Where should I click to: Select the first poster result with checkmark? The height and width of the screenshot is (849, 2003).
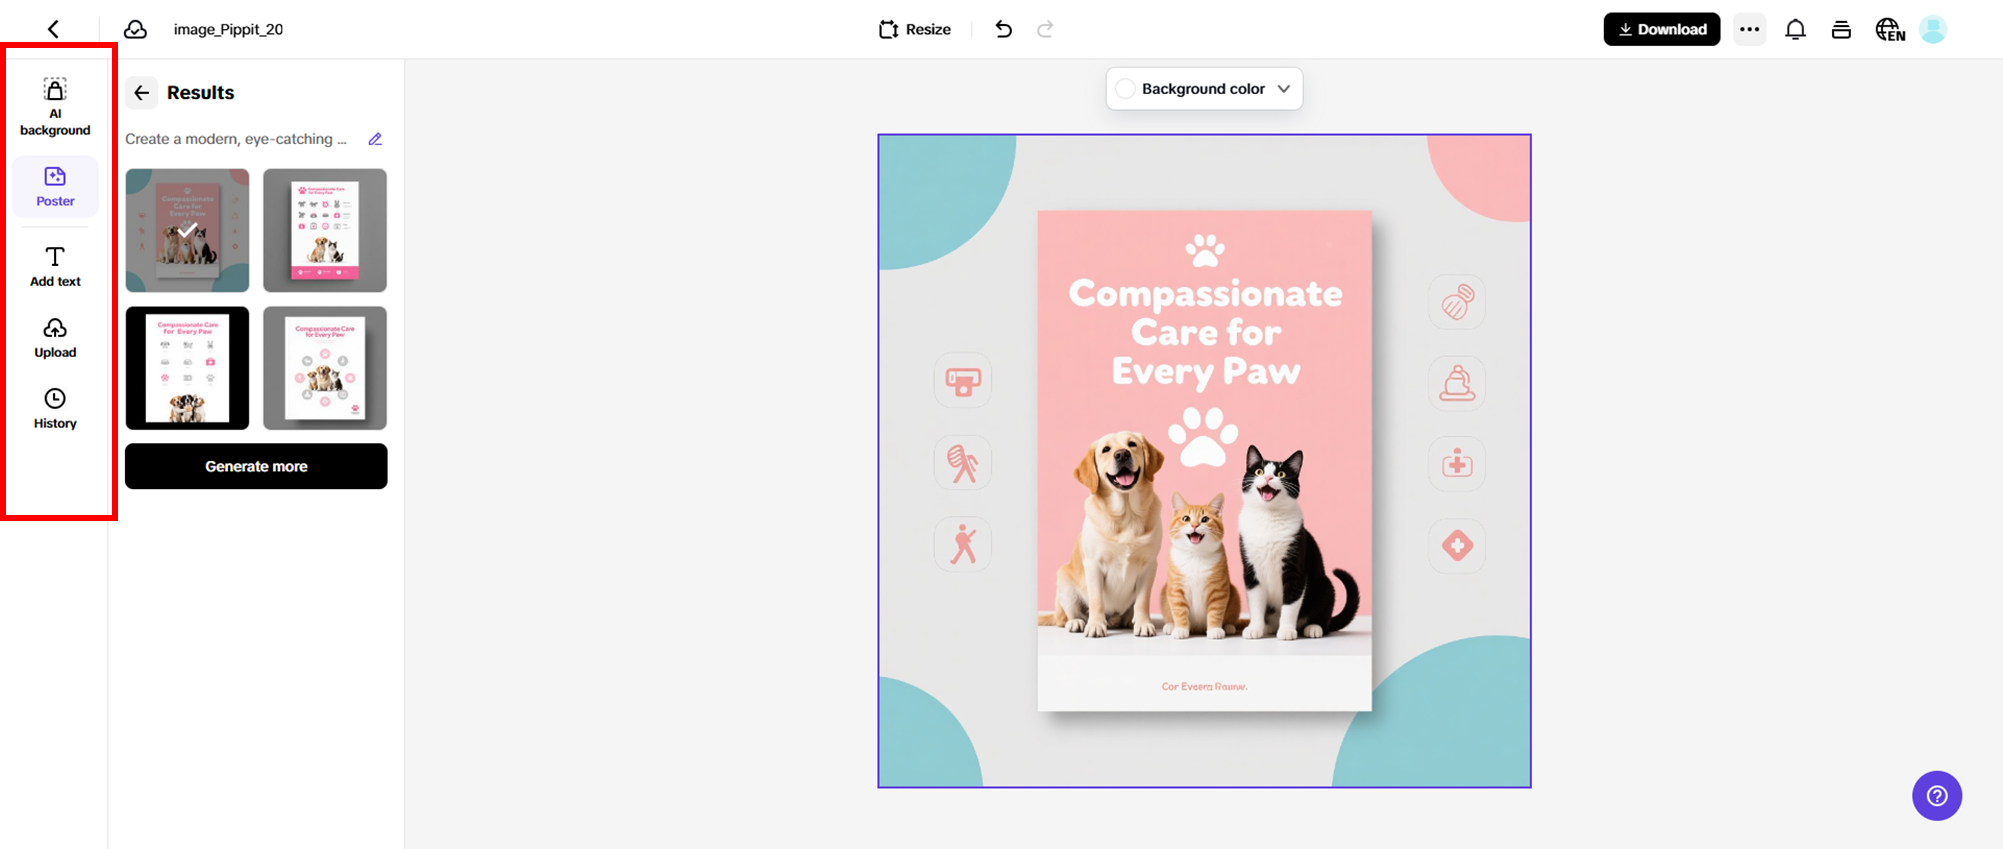[187, 230]
